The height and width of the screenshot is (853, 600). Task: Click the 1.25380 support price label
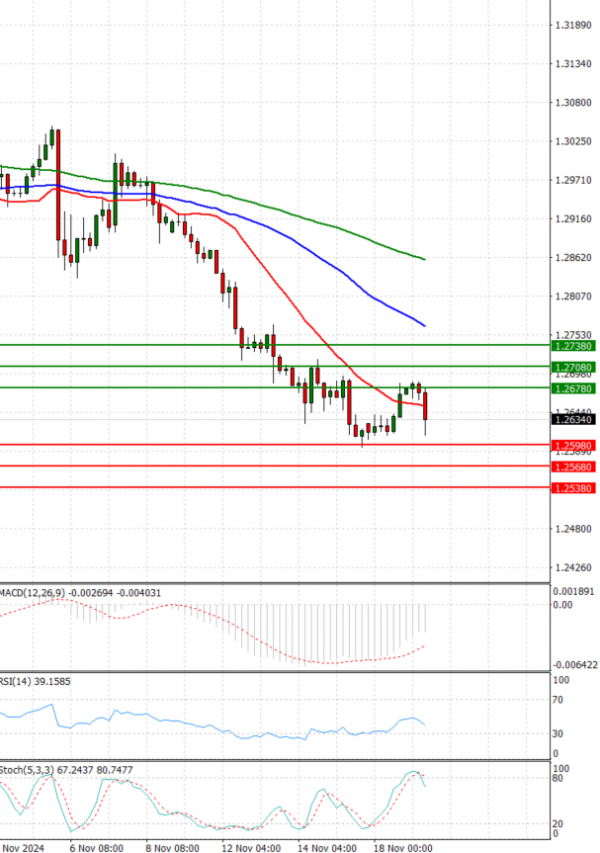point(573,488)
